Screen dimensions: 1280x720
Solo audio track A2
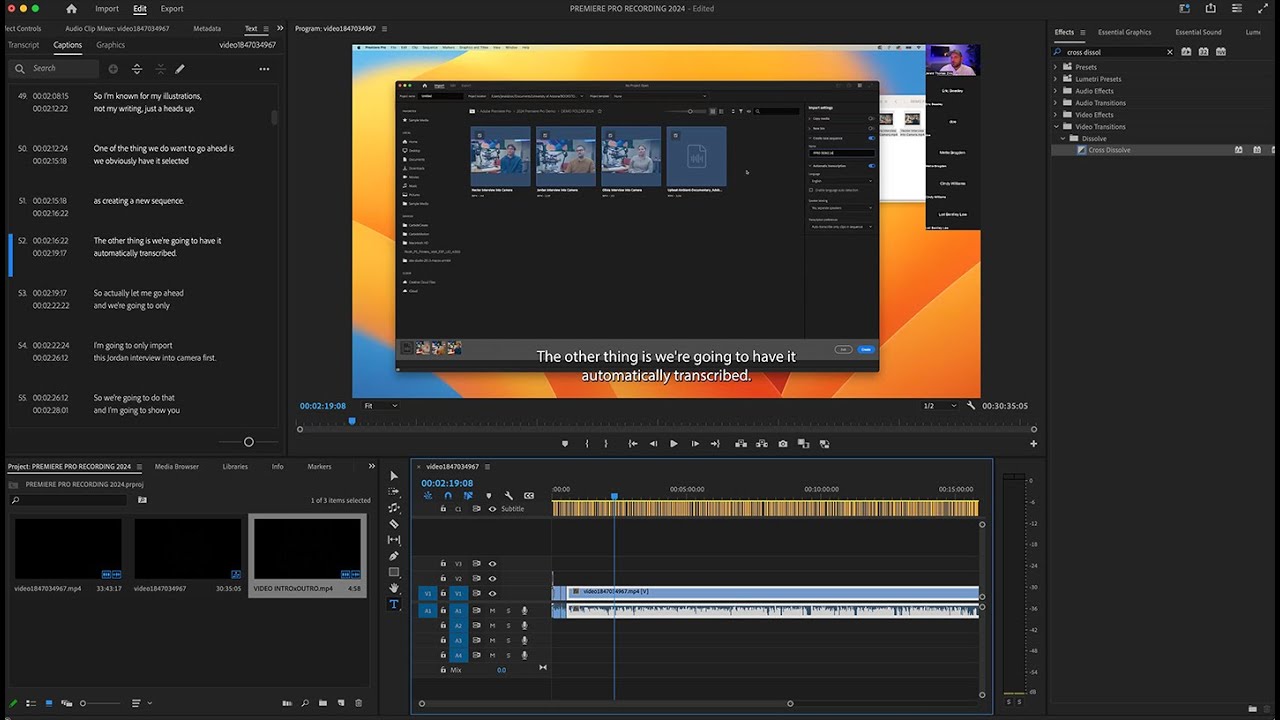[x=508, y=625]
